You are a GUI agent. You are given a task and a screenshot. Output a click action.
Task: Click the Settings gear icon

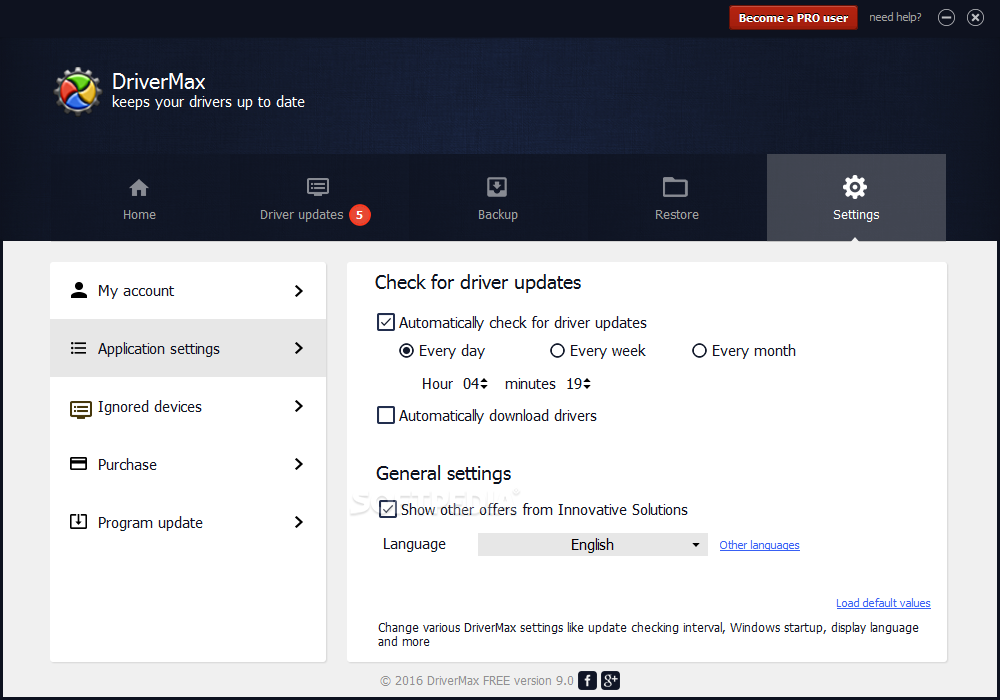point(855,187)
